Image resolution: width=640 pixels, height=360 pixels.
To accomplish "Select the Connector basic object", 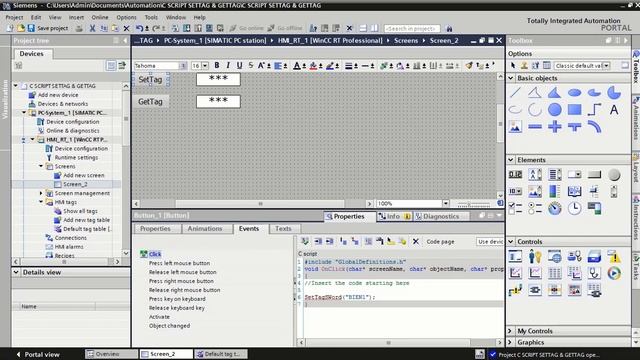I will (x=594, y=109).
